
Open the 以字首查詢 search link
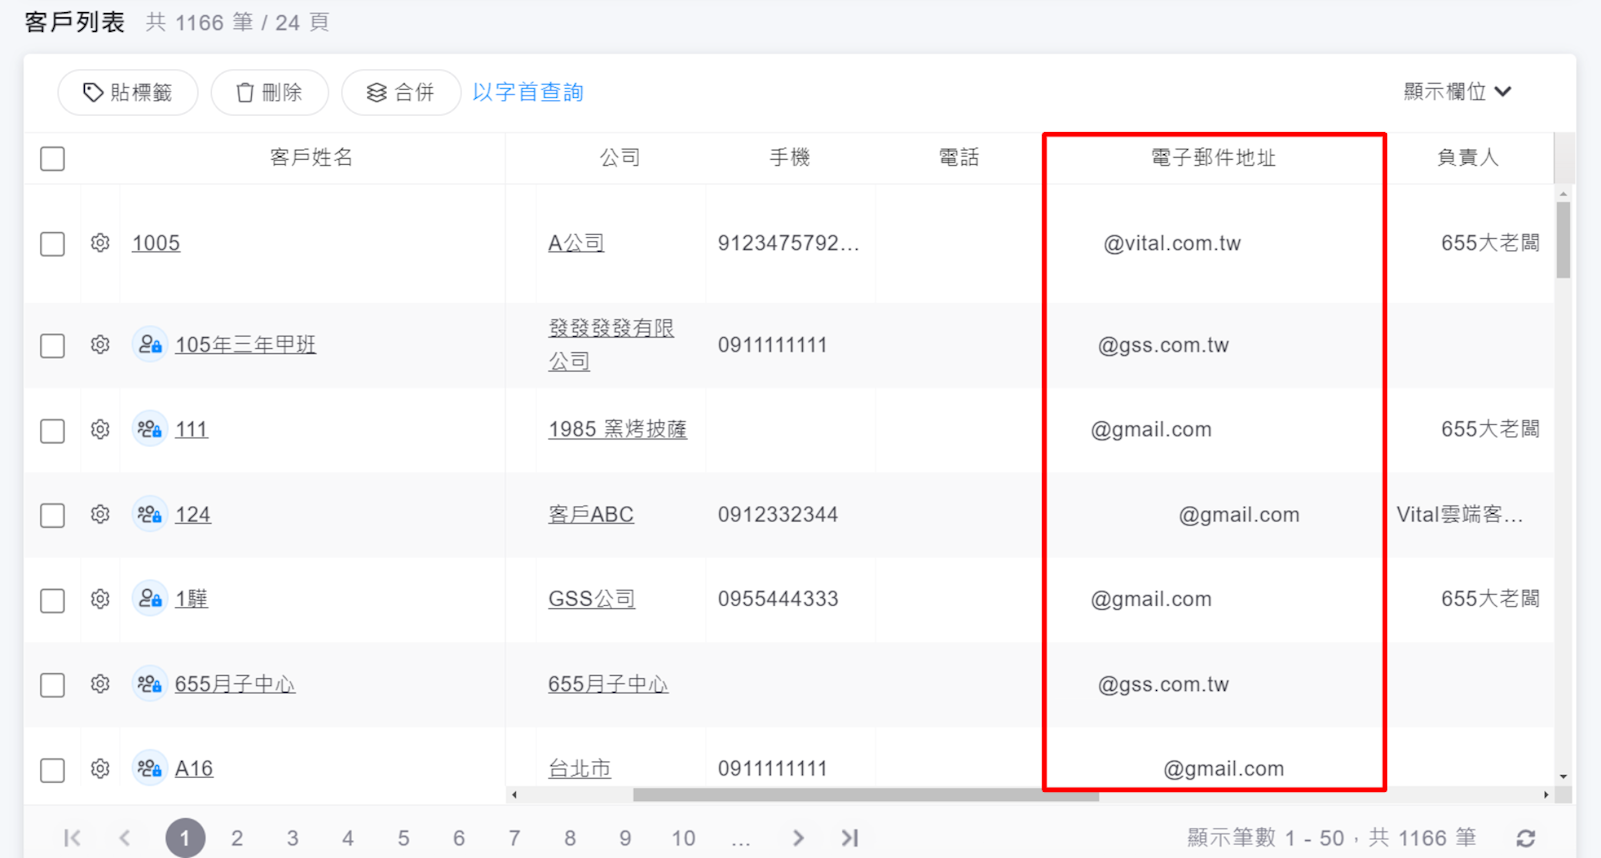click(x=527, y=93)
